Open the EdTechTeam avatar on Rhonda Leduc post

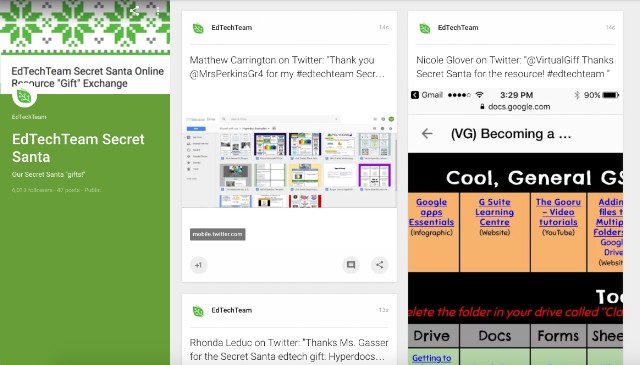[x=198, y=311]
